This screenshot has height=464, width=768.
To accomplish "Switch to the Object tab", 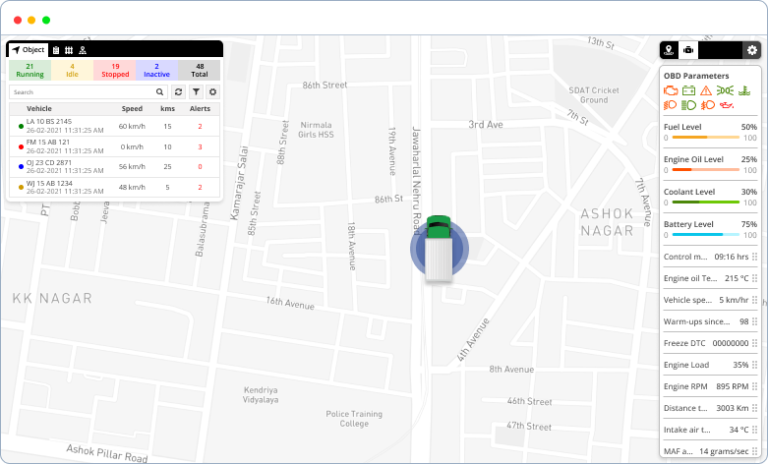I will [x=28, y=49].
